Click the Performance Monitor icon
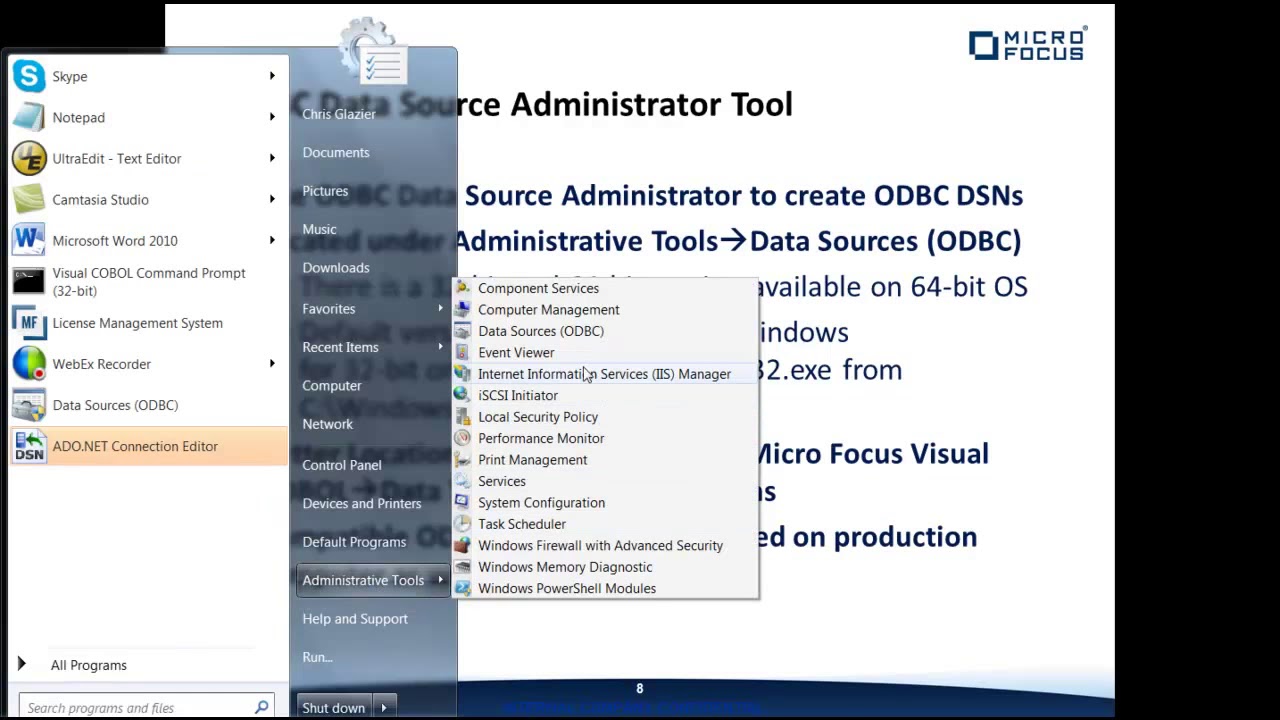 (462, 438)
